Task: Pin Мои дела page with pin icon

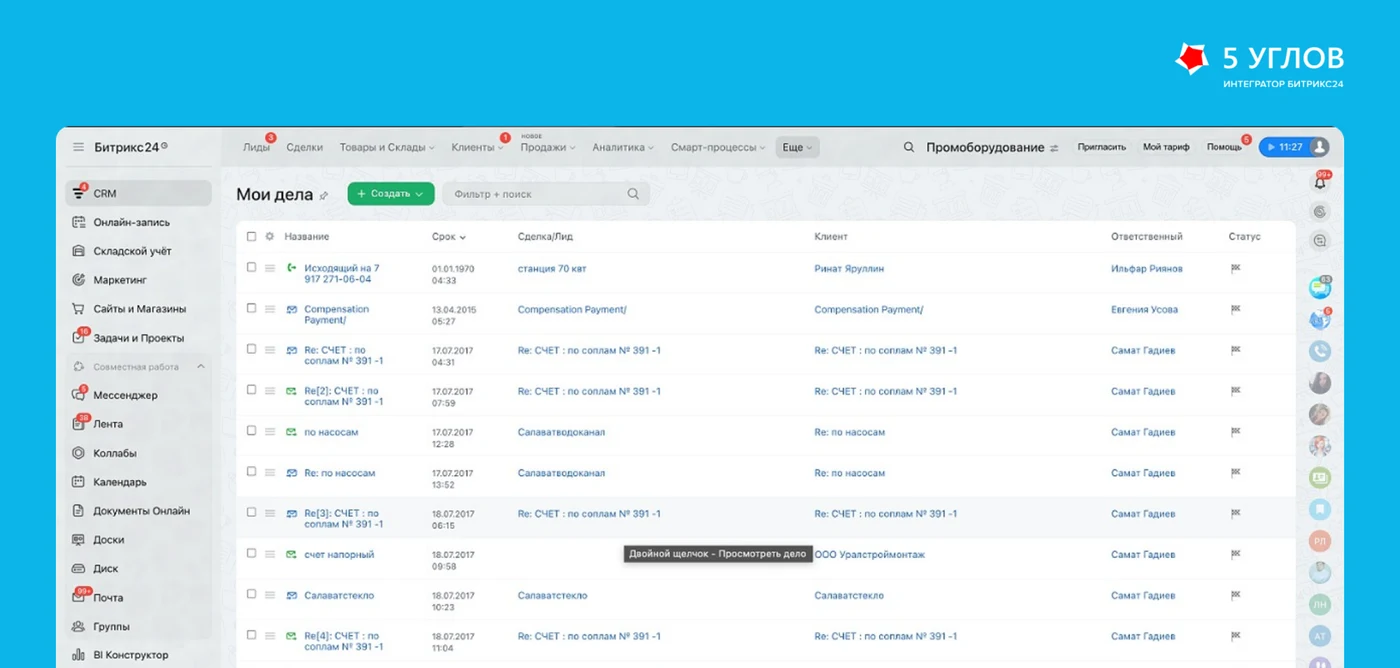Action: coord(323,196)
